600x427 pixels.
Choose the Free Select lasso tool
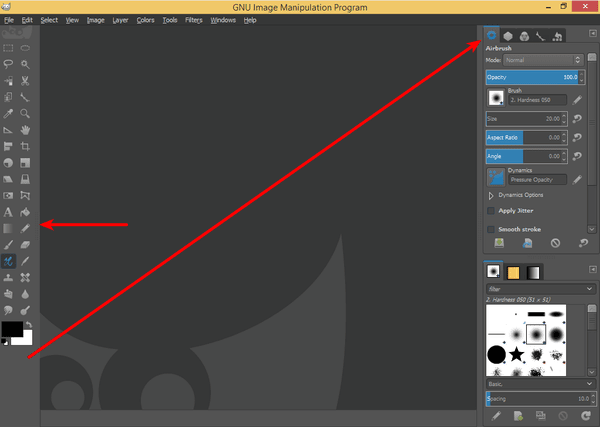coord(8,64)
